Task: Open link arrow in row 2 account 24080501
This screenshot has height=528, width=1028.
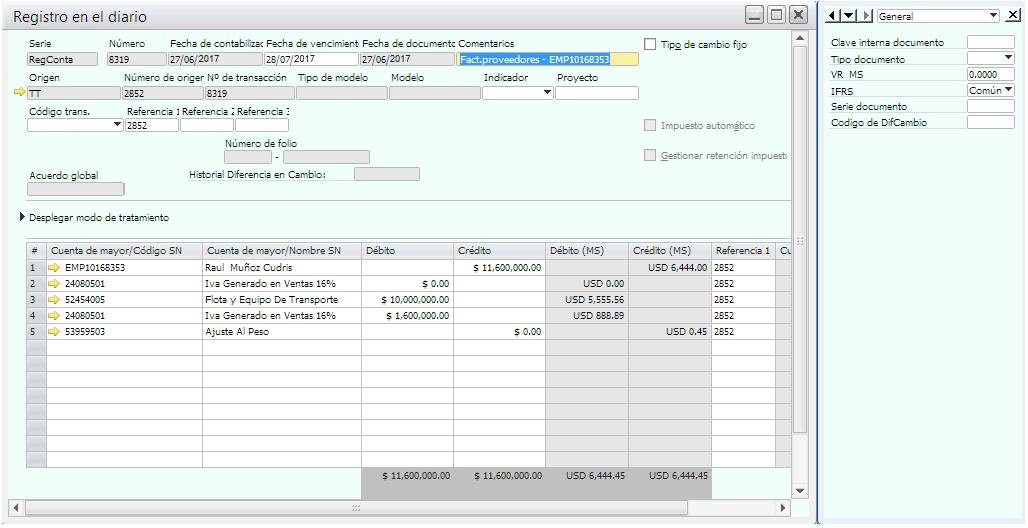Action: click(54, 284)
